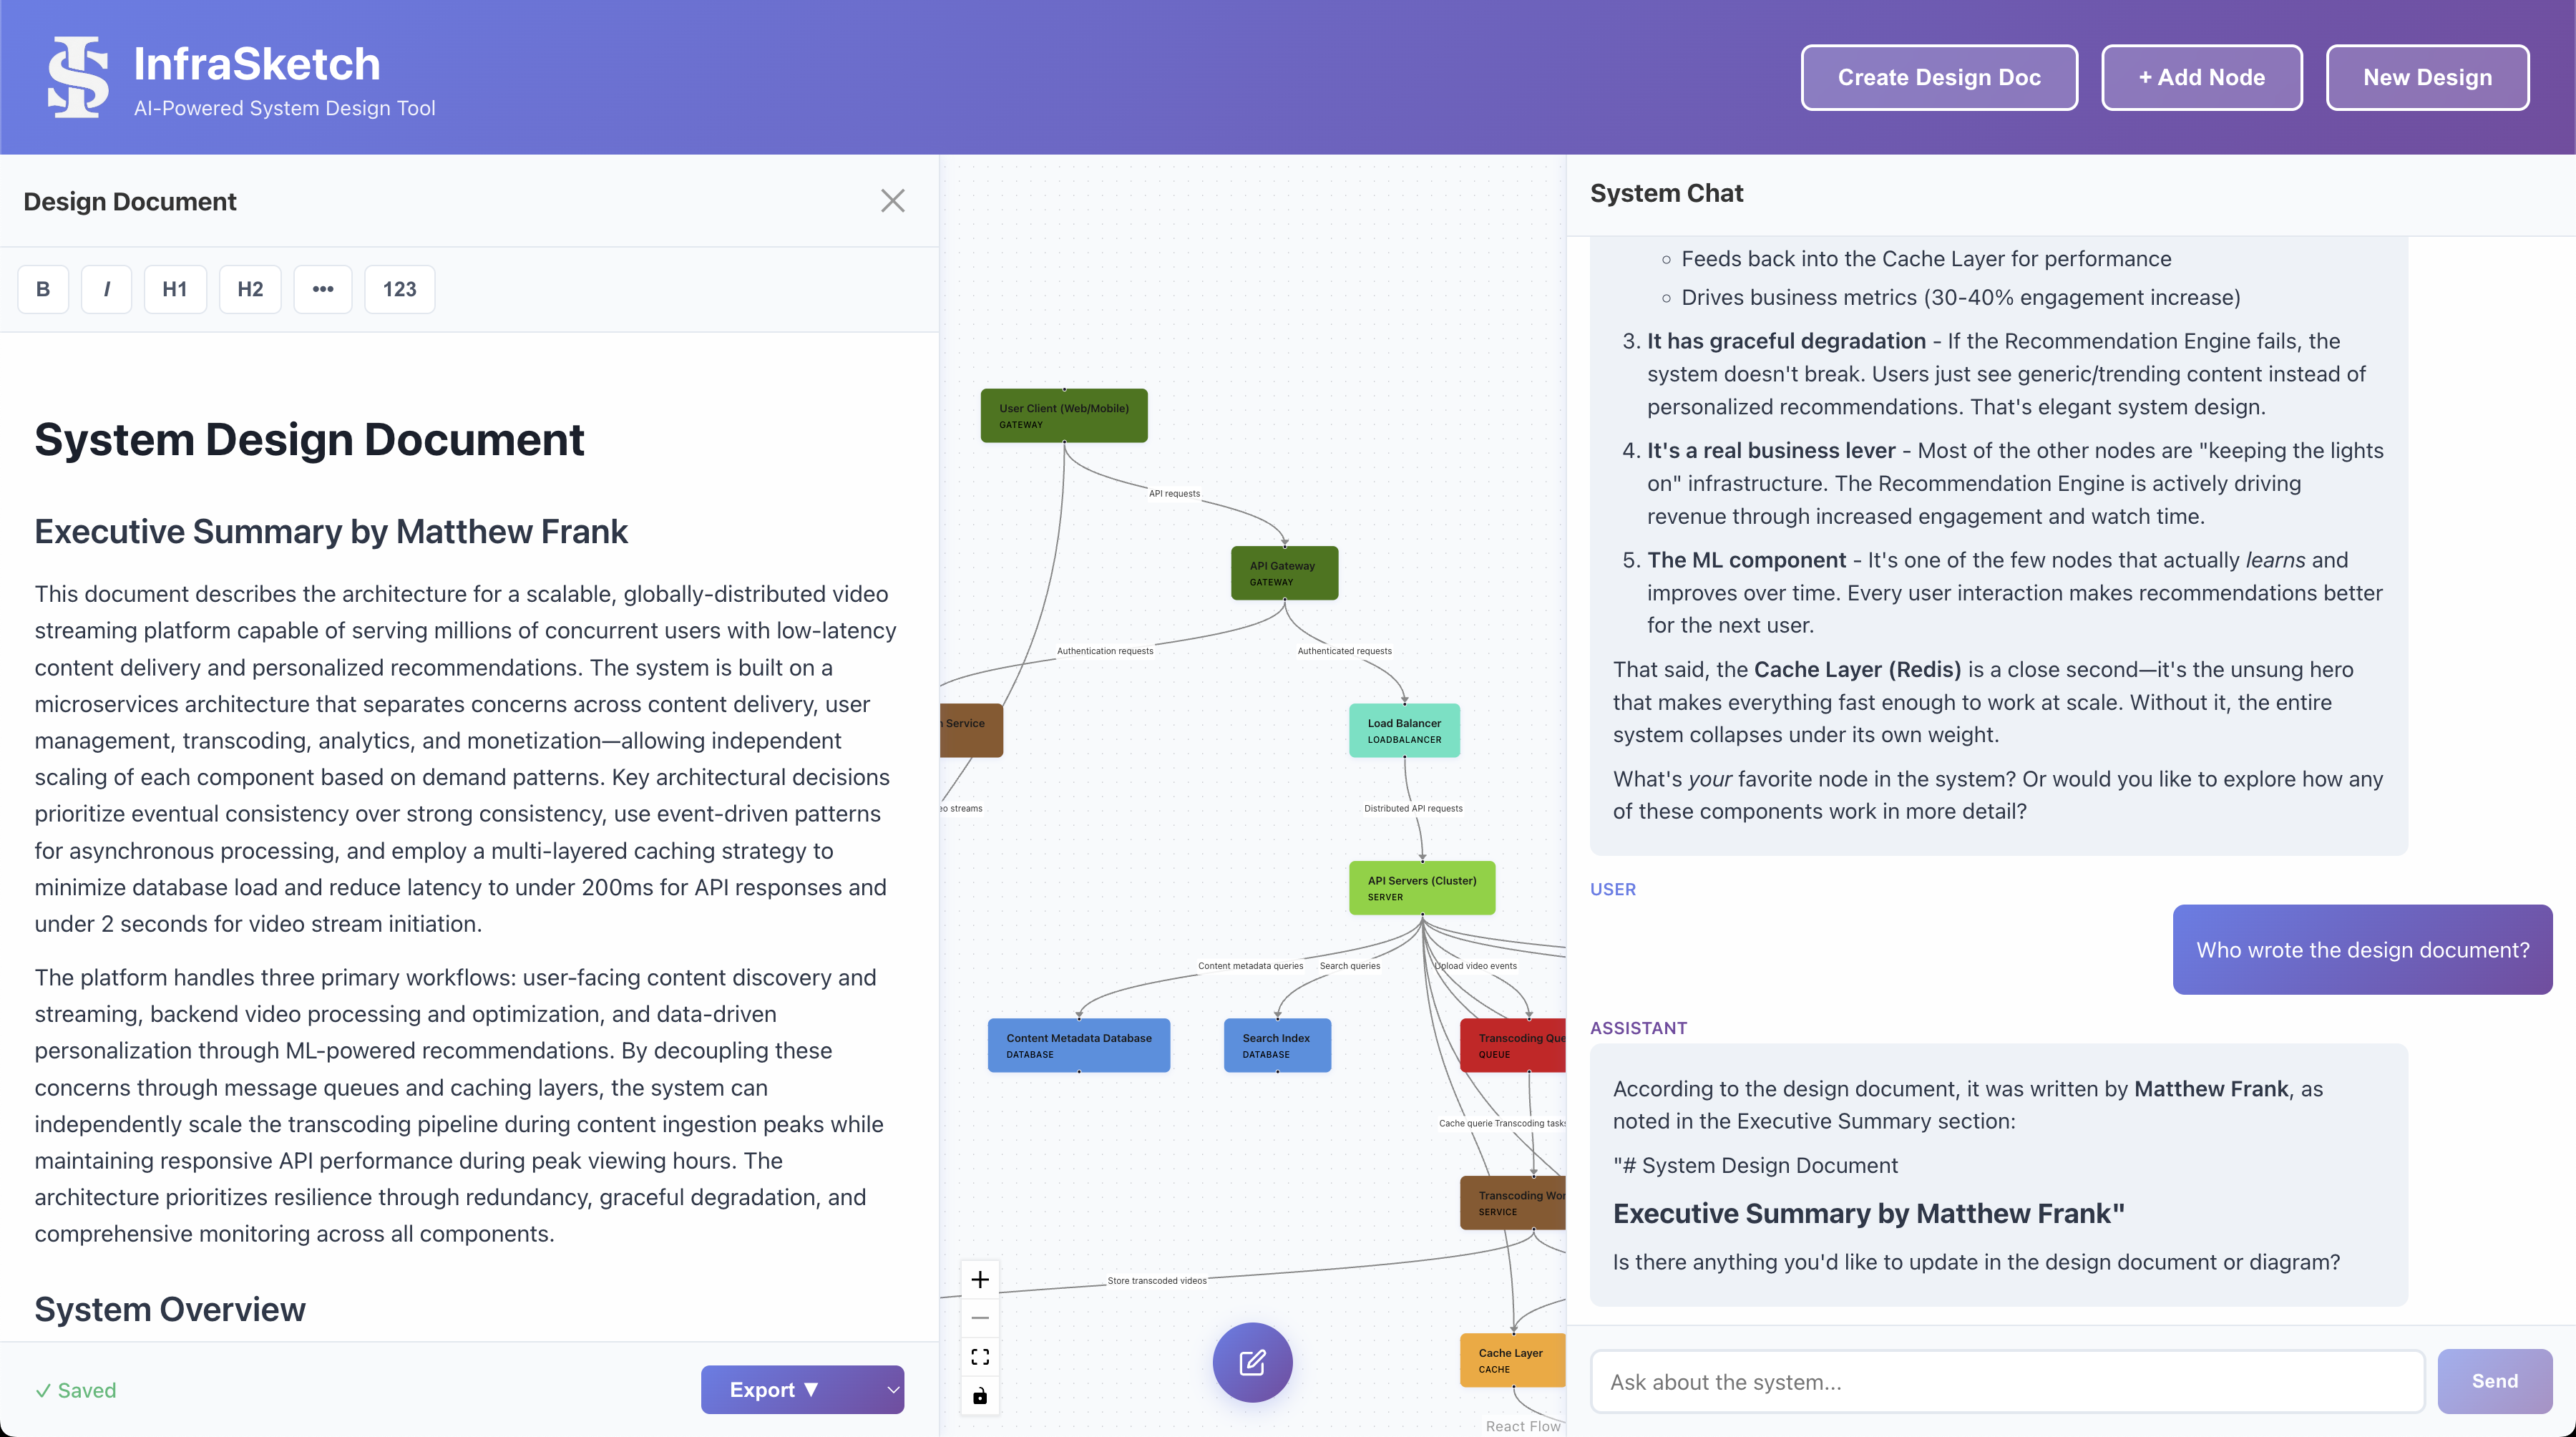This screenshot has width=2576, height=1437.
Task: Apply Heading 1 style
Action: coord(174,289)
